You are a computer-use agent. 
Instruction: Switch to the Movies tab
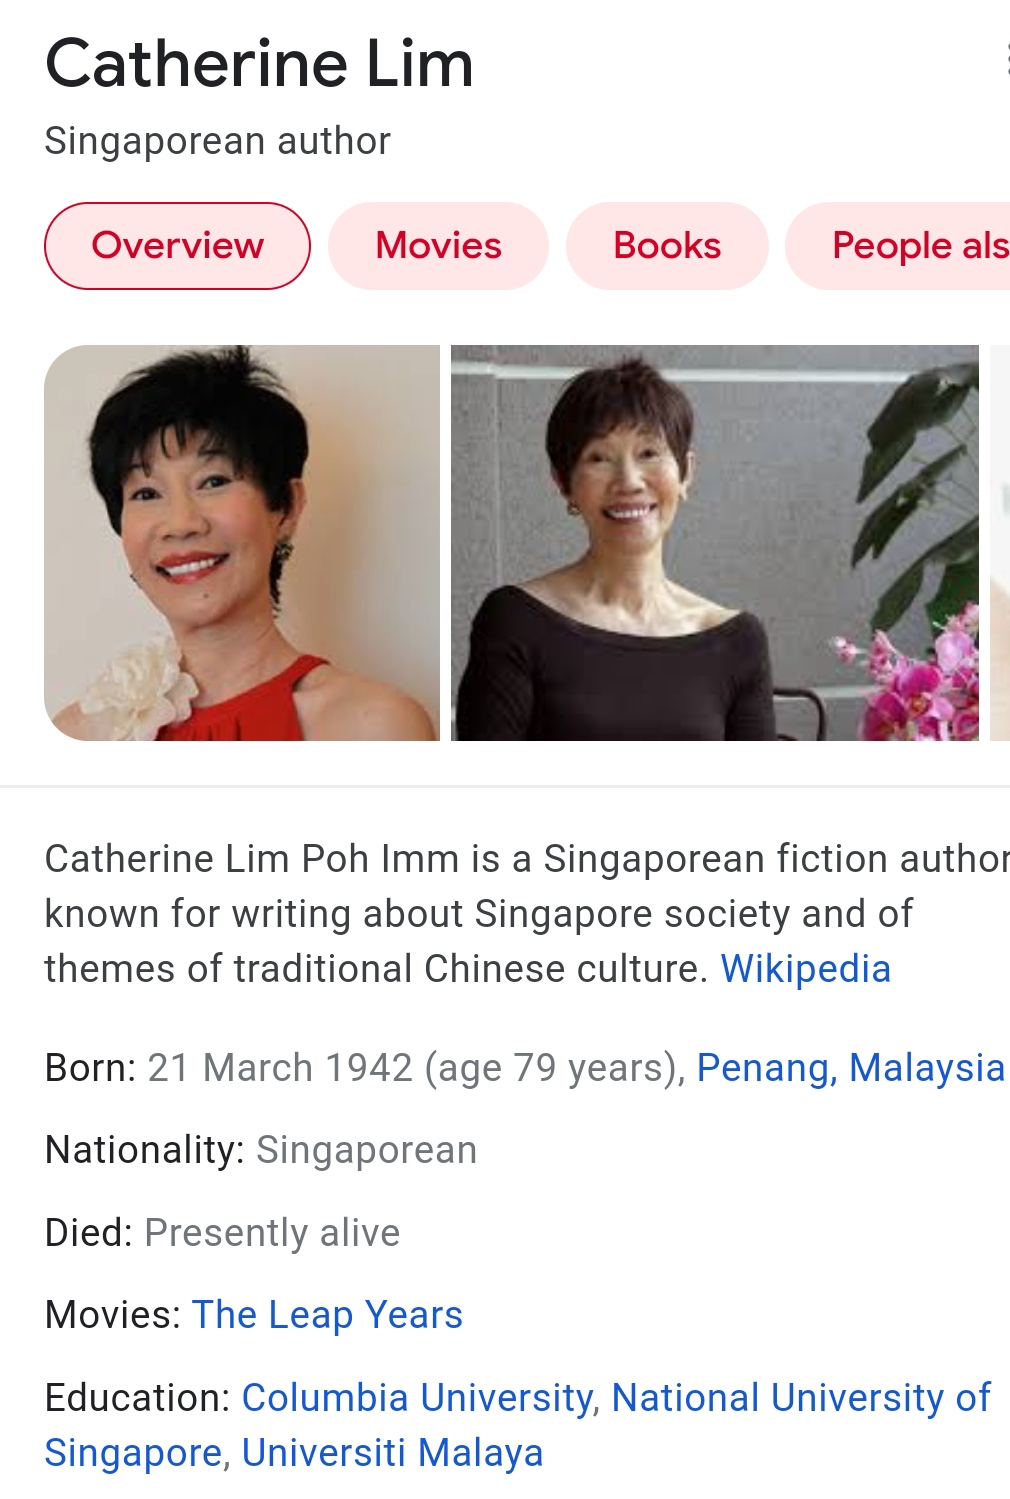438,246
